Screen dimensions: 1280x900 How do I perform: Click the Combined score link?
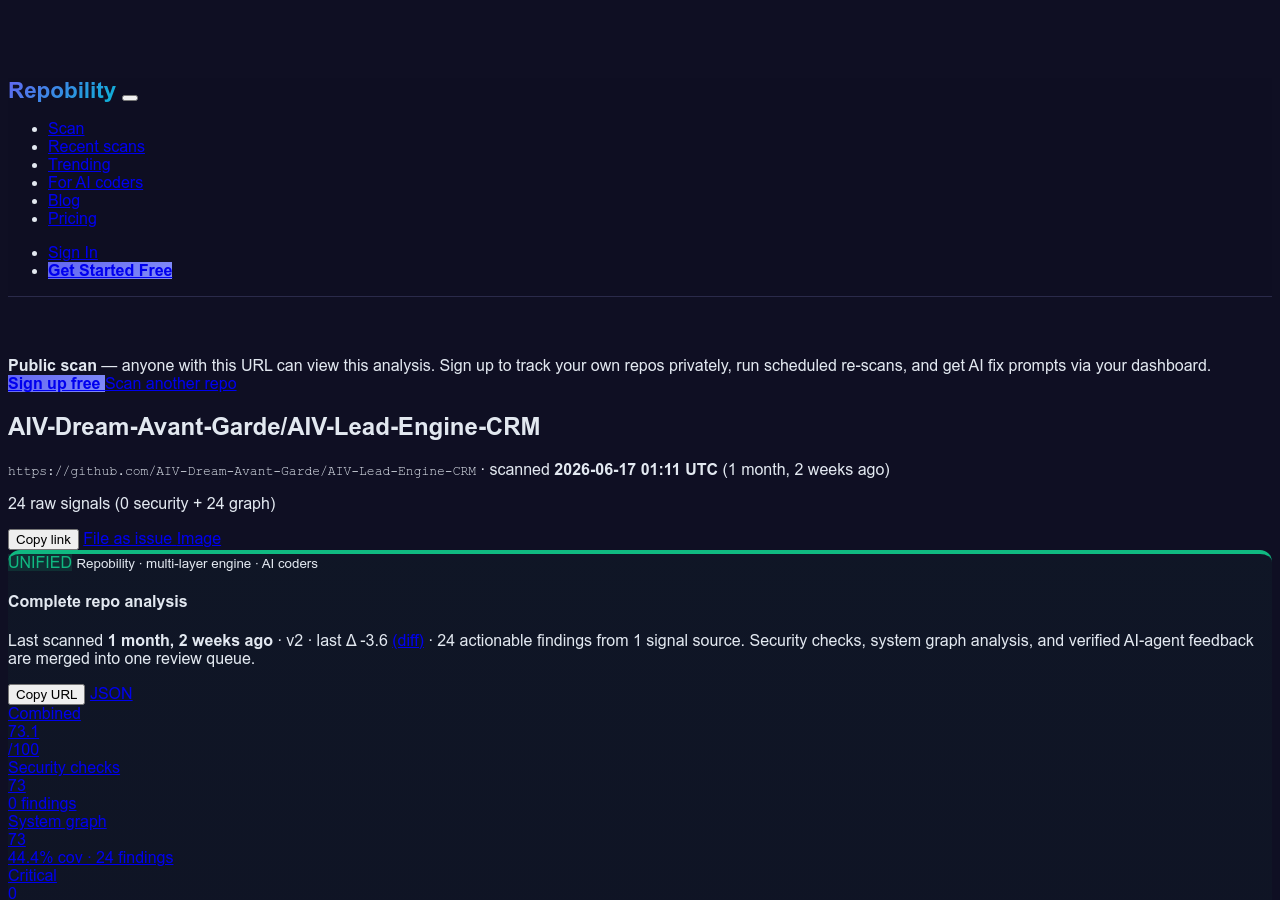[x=44, y=713]
